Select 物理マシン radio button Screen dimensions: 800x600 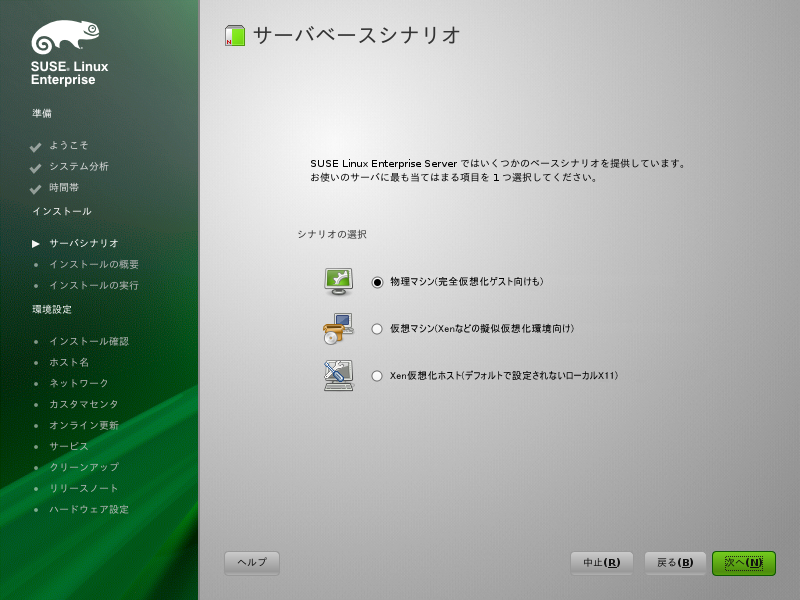tap(377, 282)
